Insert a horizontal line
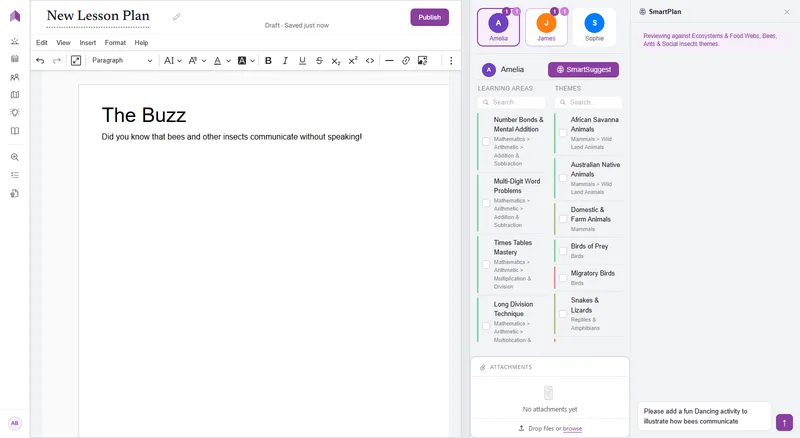800x438 pixels. pos(389,61)
